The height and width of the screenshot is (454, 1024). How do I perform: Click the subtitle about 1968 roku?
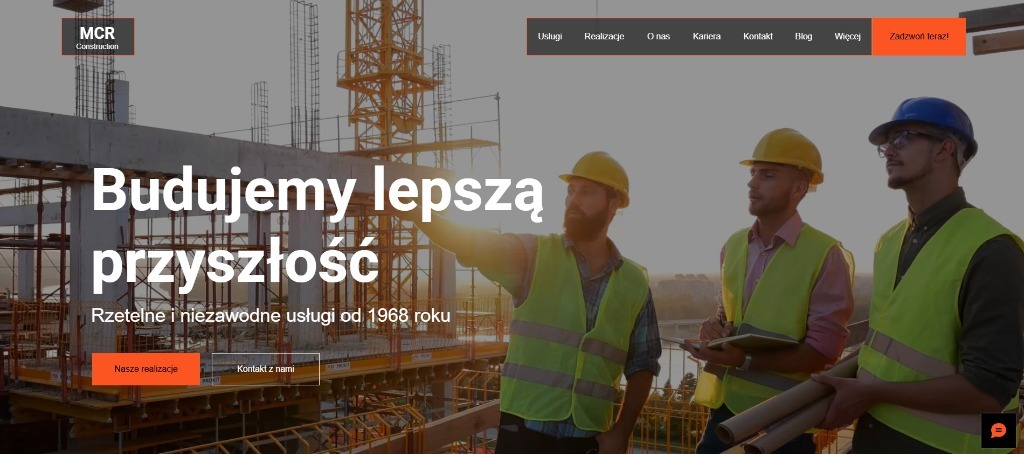(271, 316)
